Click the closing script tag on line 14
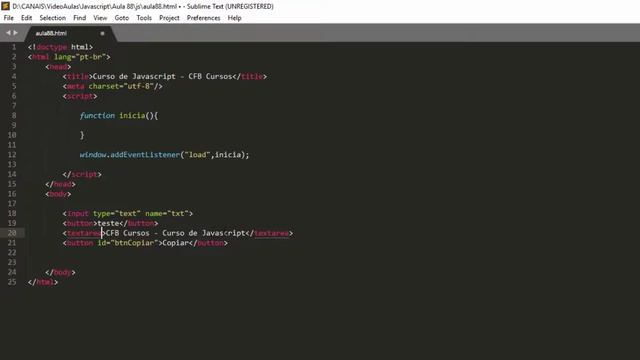Screen dimensions: 640x360 (82, 174)
